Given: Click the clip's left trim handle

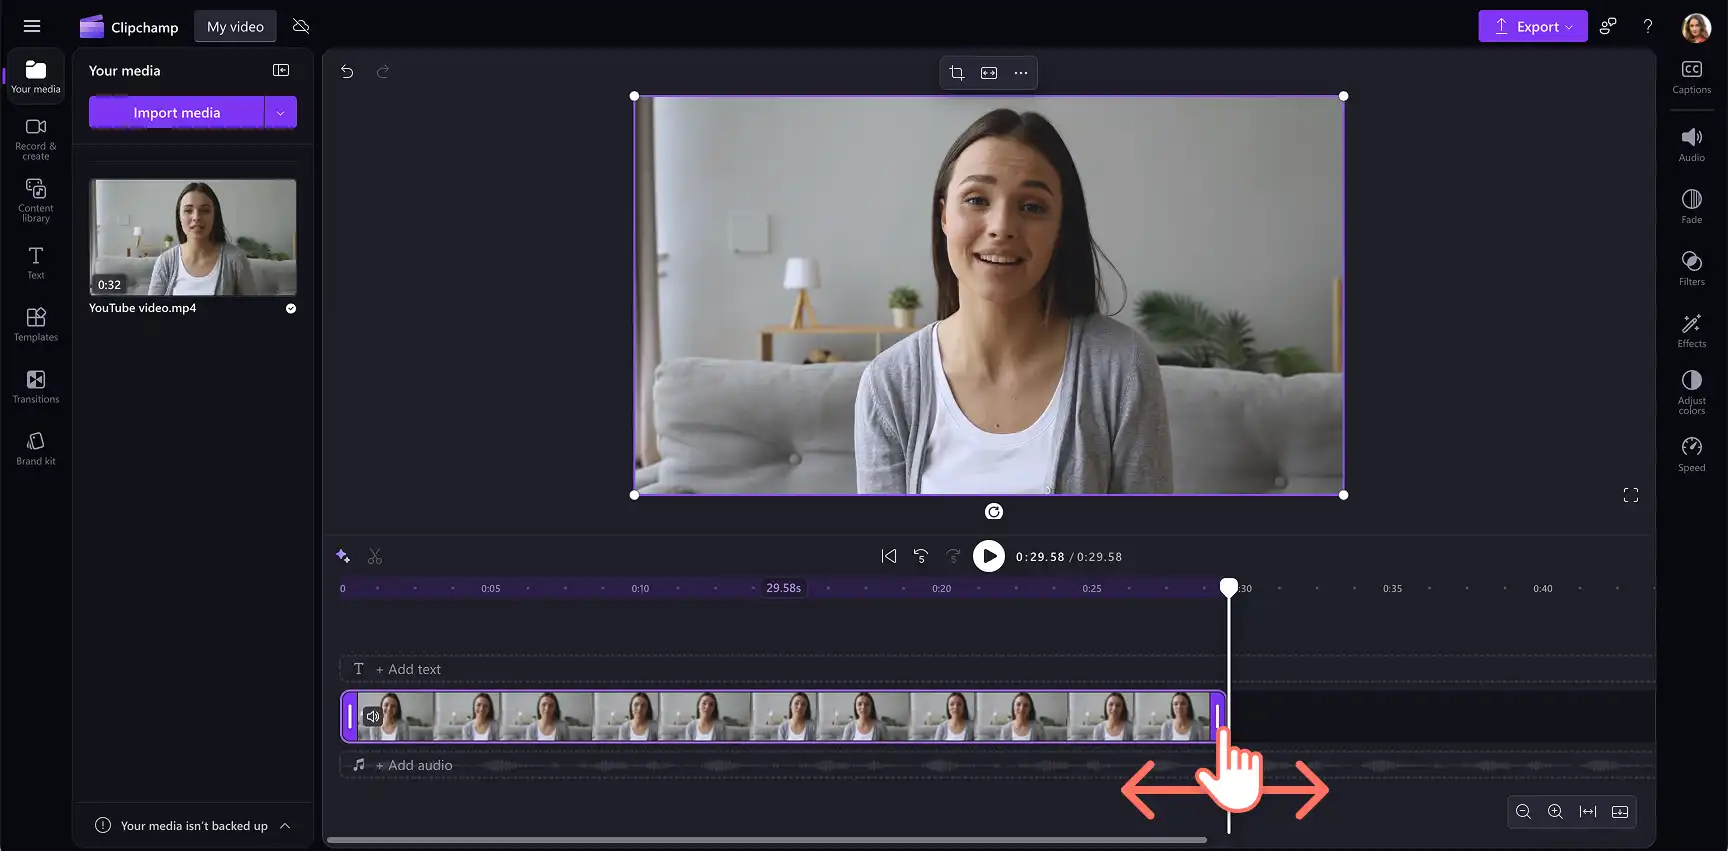Looking at the screenshot, I should [350, 716].
